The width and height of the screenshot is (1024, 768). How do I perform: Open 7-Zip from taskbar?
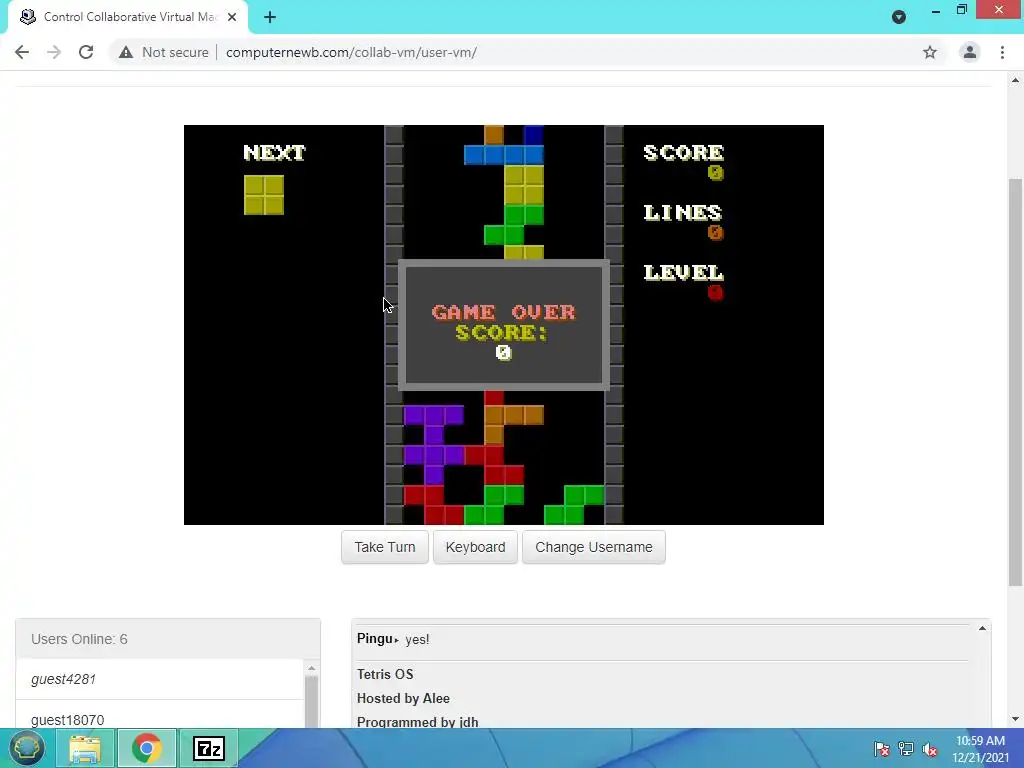209,748
